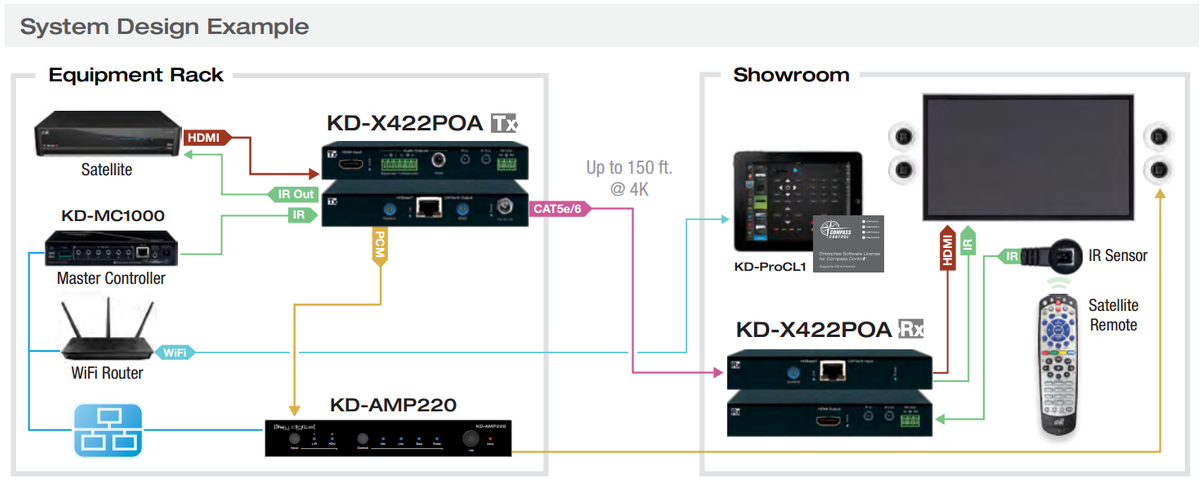
Task: Click the blue WiFi connection label
Action: pos(174,352)
